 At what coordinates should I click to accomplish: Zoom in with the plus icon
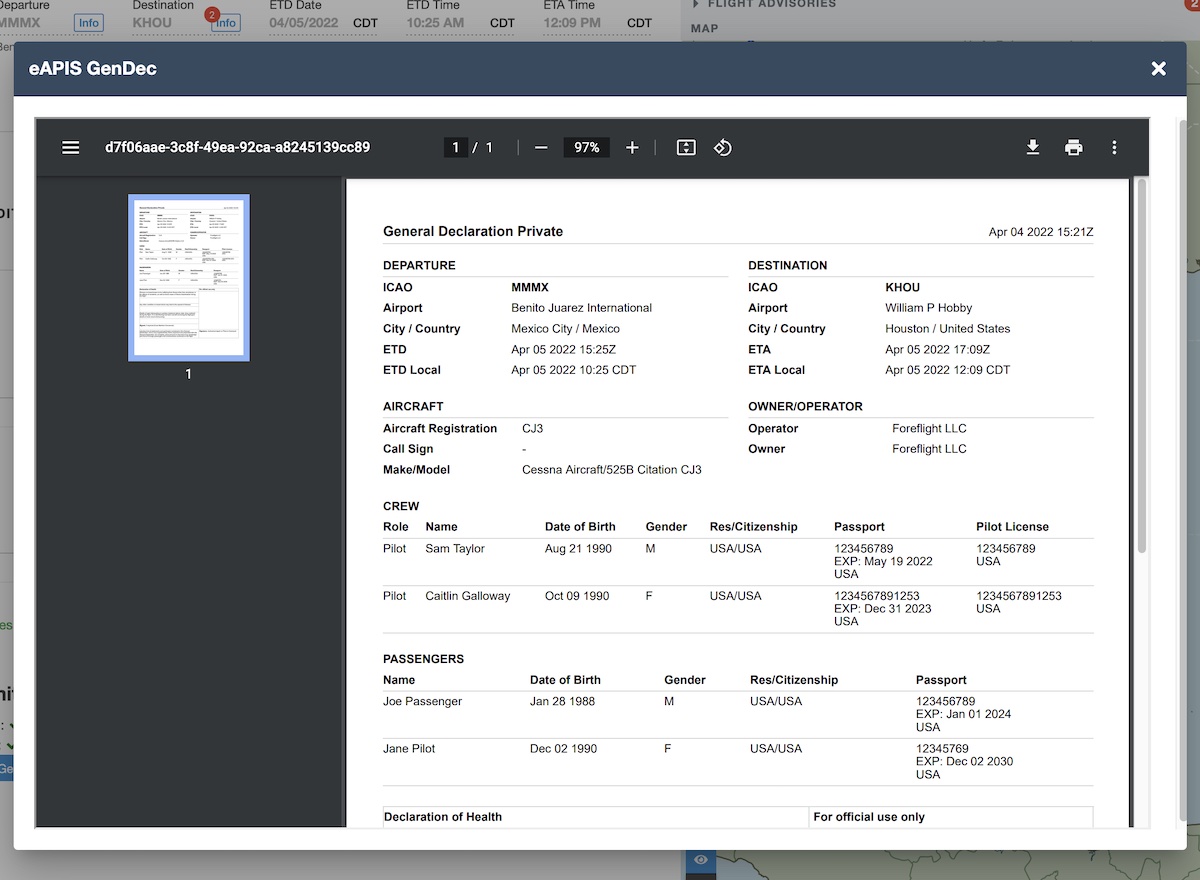pos(632,147)
